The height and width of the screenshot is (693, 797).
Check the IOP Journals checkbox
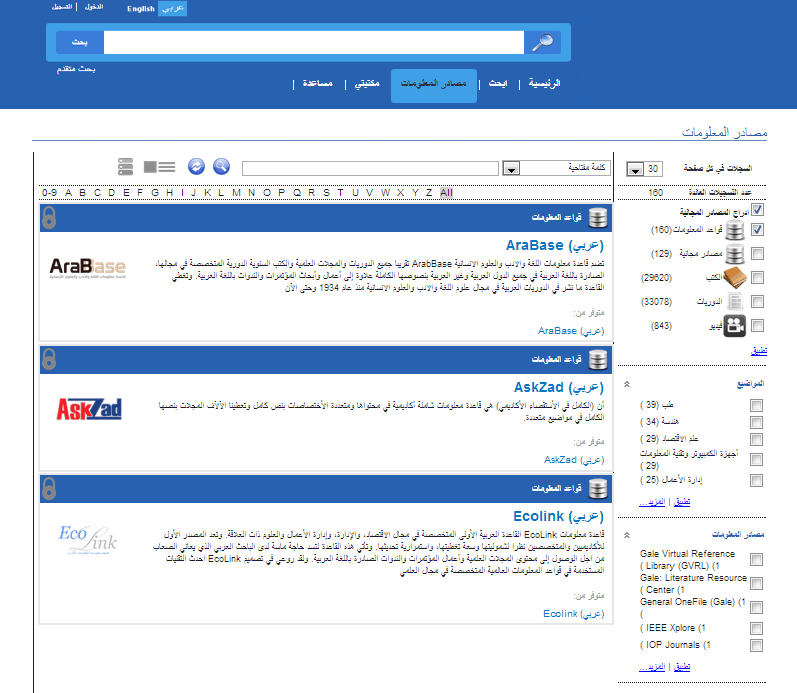756,646
